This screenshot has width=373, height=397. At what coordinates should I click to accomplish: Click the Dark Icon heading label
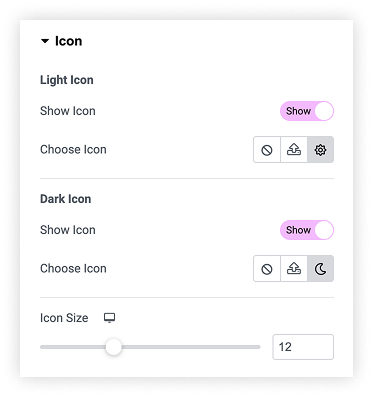(x=66, y=199)
